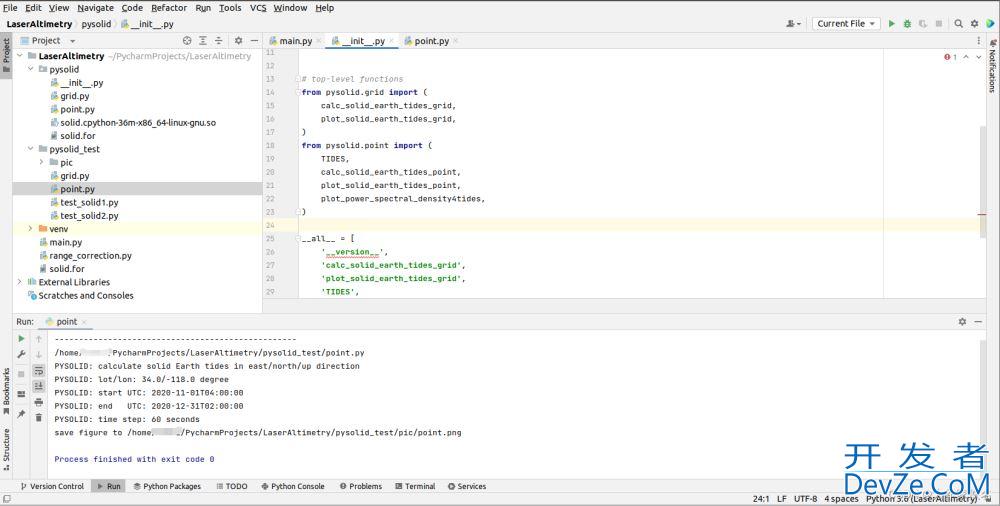Toggle Soft-Wrap in Run console
The height and width of the screenshot is (506, 1000).
pos(39,370)
